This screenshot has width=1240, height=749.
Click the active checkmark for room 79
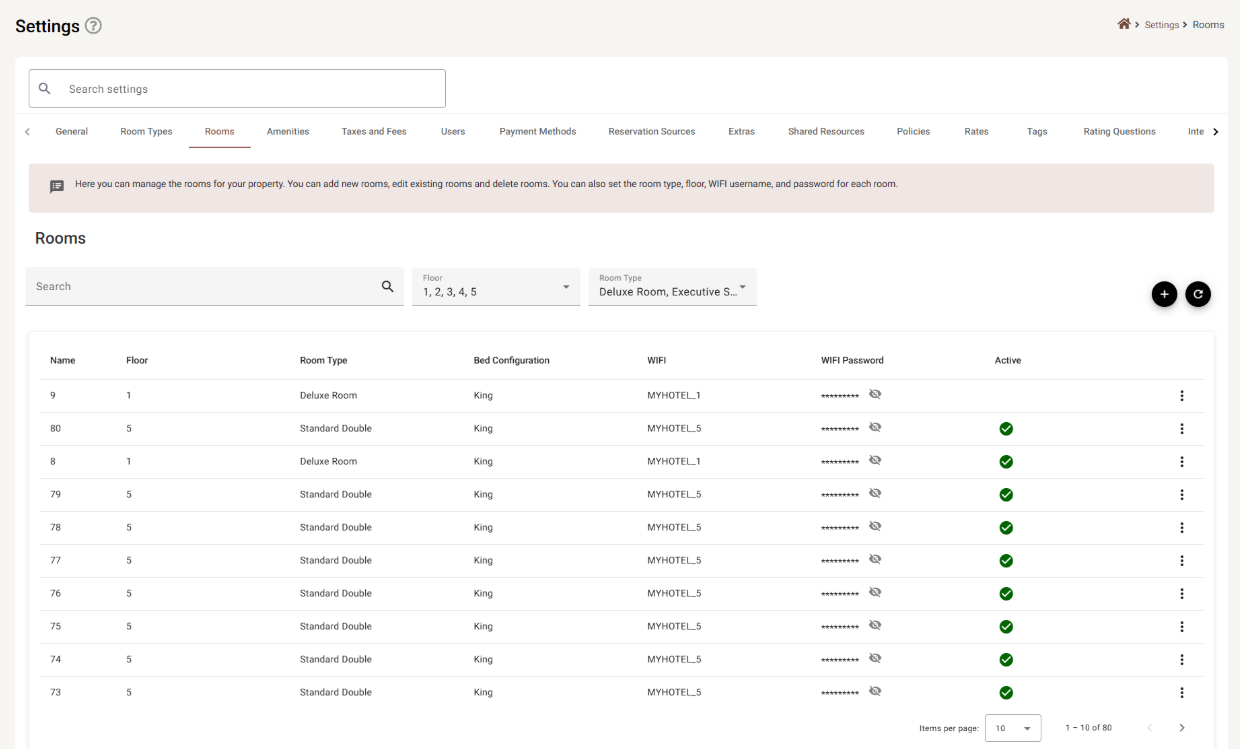coord(1006,495)
